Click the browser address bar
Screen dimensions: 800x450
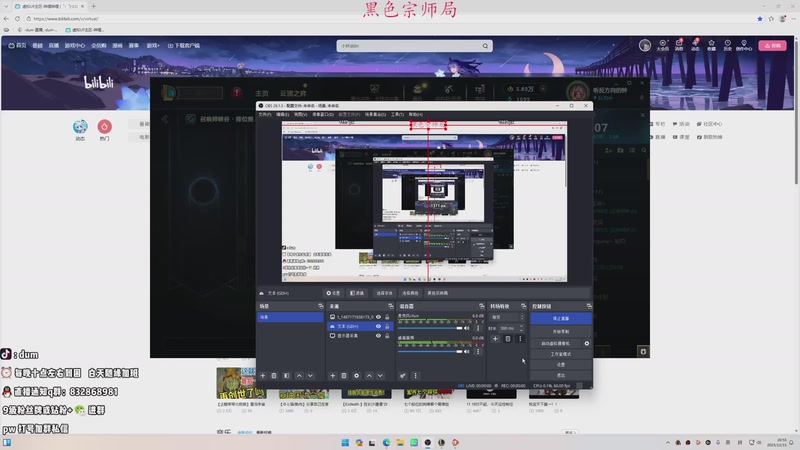388,18
